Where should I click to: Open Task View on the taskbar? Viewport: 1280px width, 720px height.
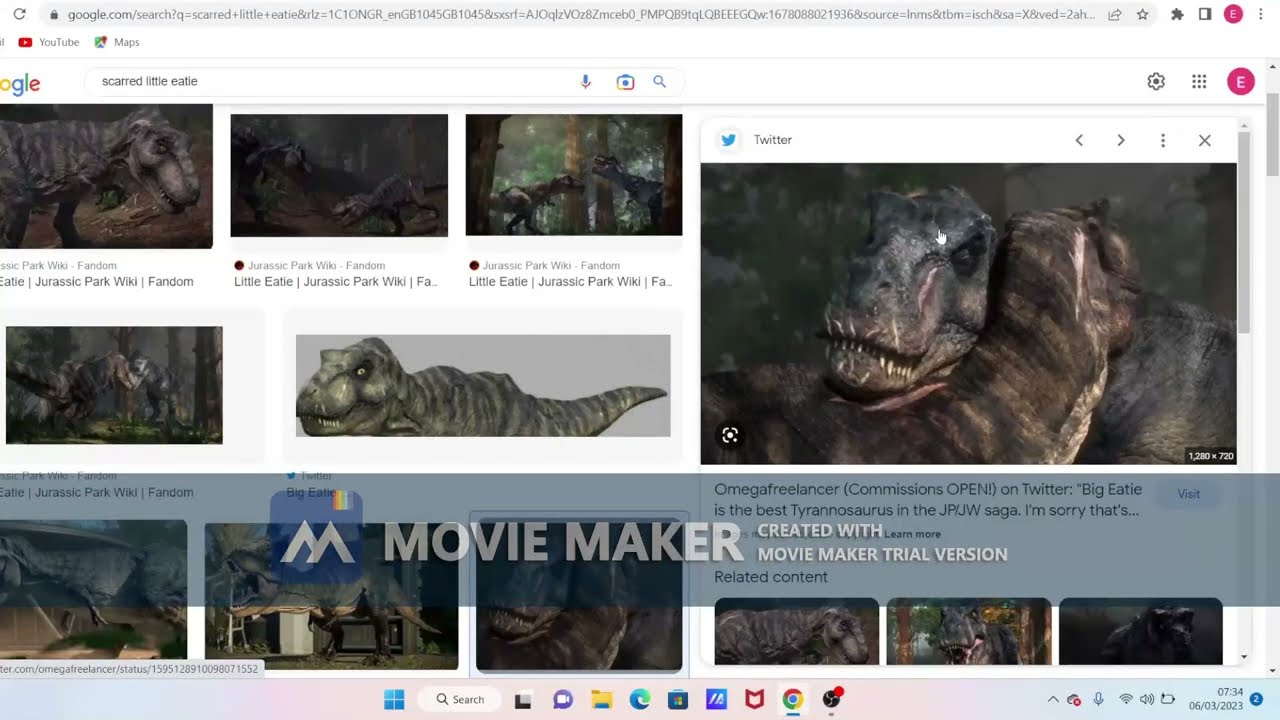523,699
